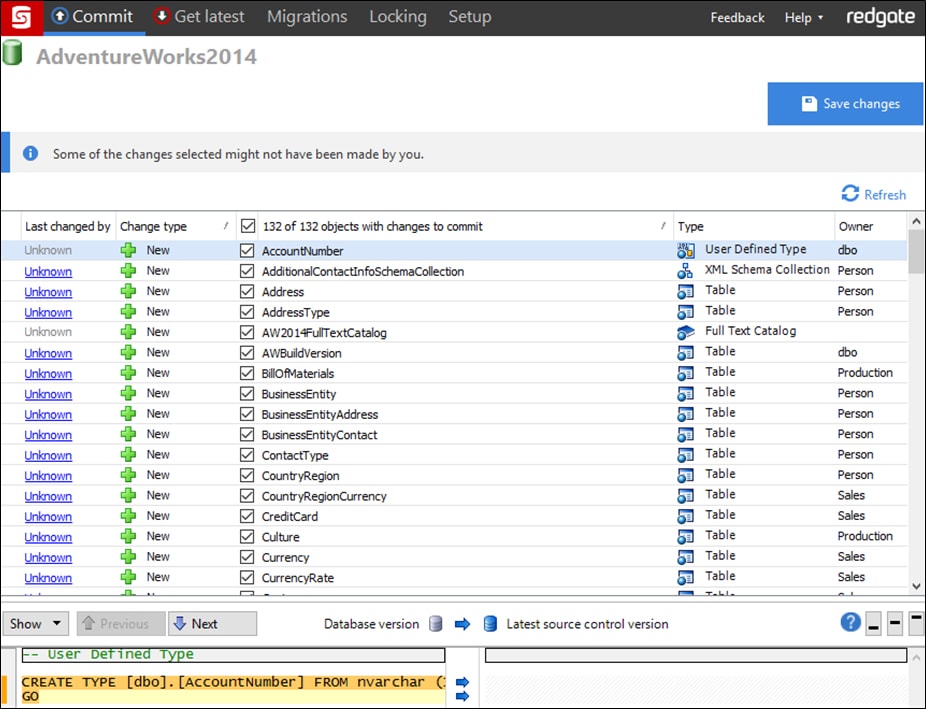Sort by the Change type column header
Viewport: 926px width, 709px height.
pos(154,227)
